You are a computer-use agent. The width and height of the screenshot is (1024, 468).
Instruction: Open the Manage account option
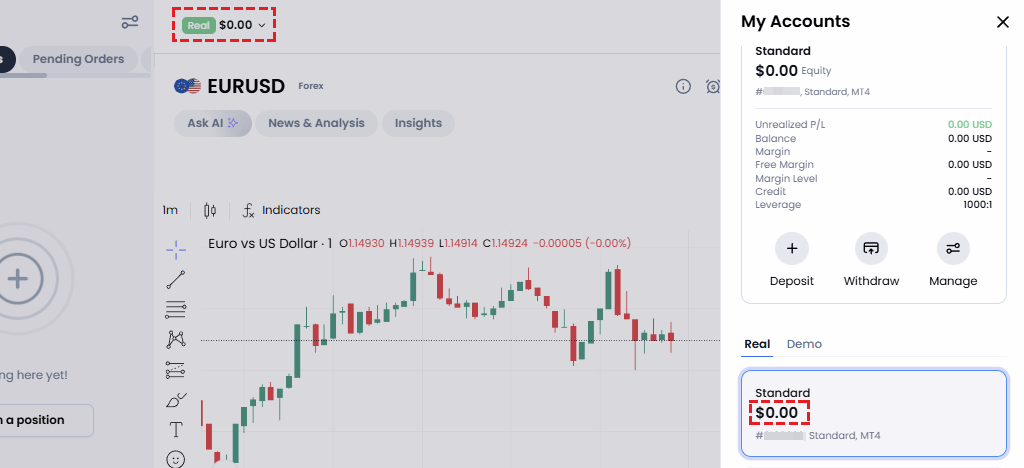point(953,260)
